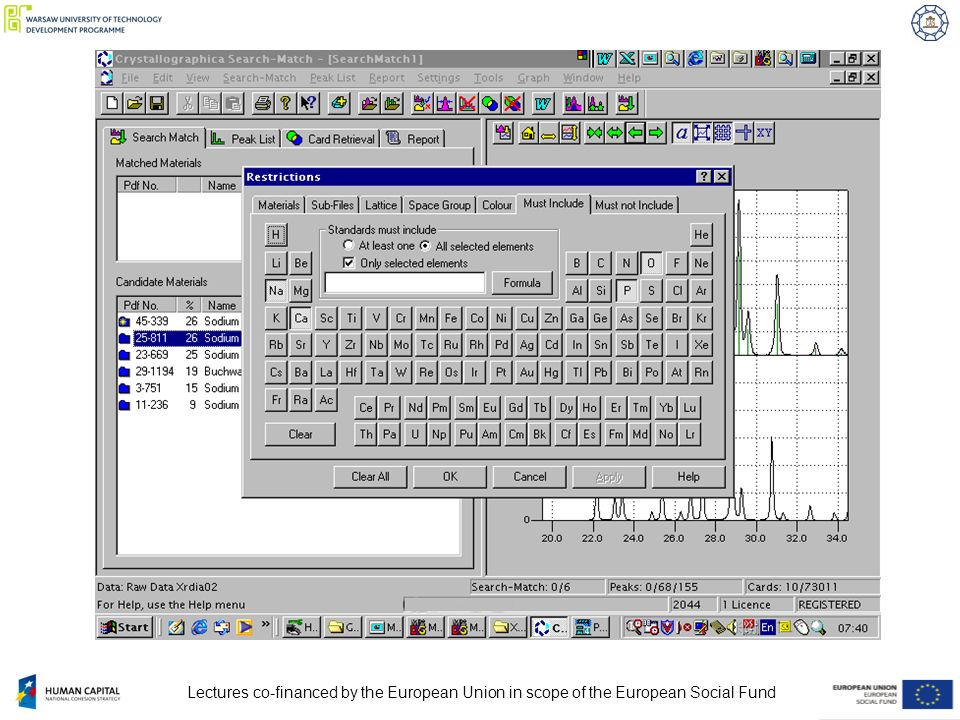960x720 pixels.
Task: Click the Formula button
Action: 522,283
